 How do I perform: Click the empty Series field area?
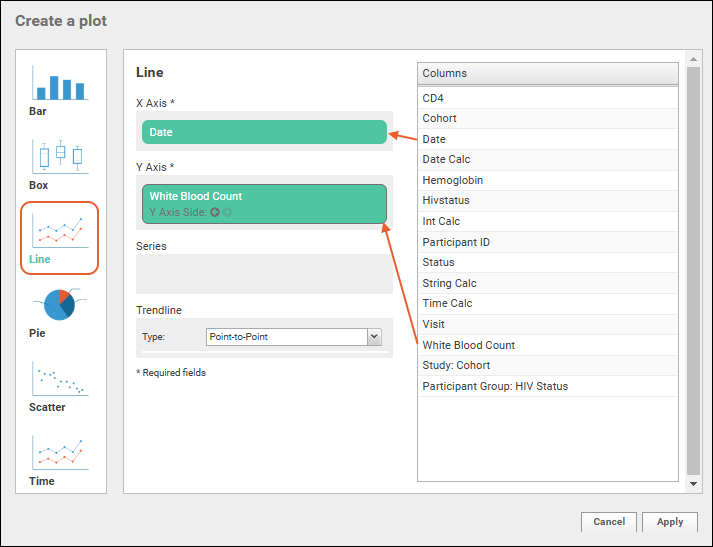264,273
